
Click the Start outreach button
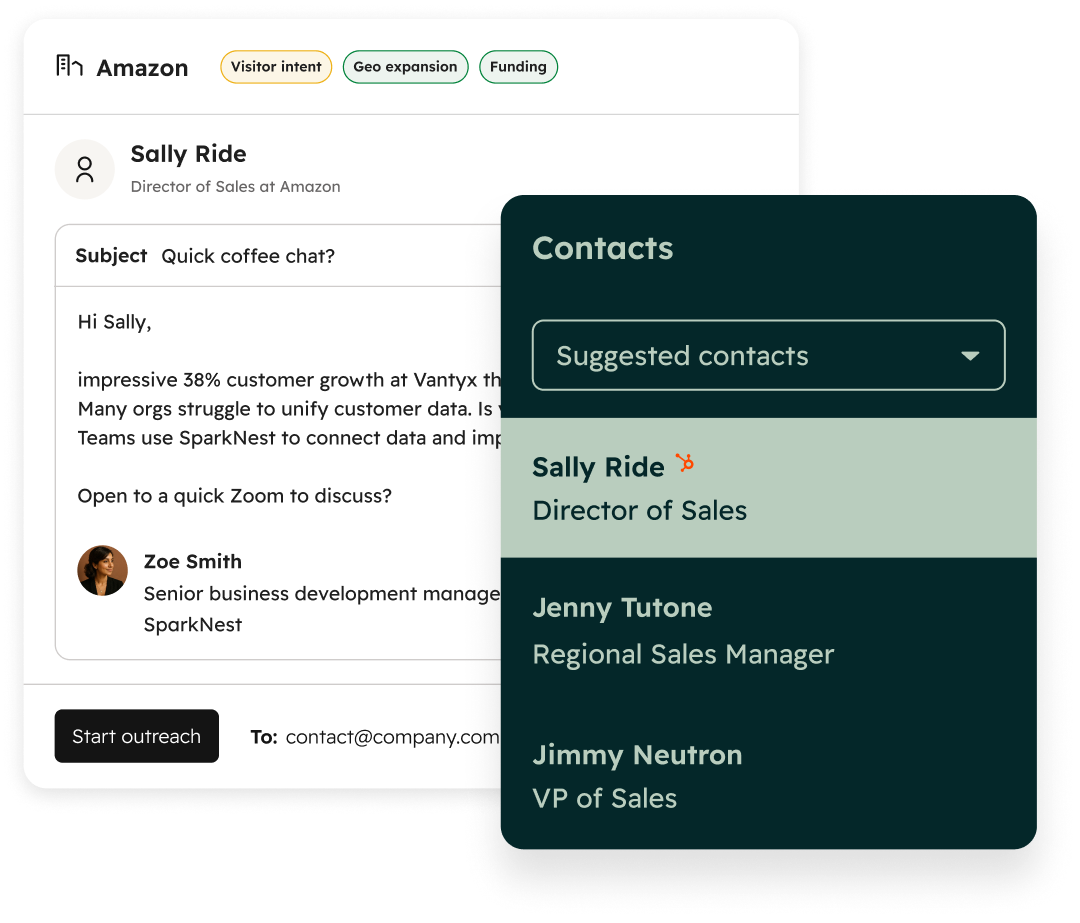137,736
